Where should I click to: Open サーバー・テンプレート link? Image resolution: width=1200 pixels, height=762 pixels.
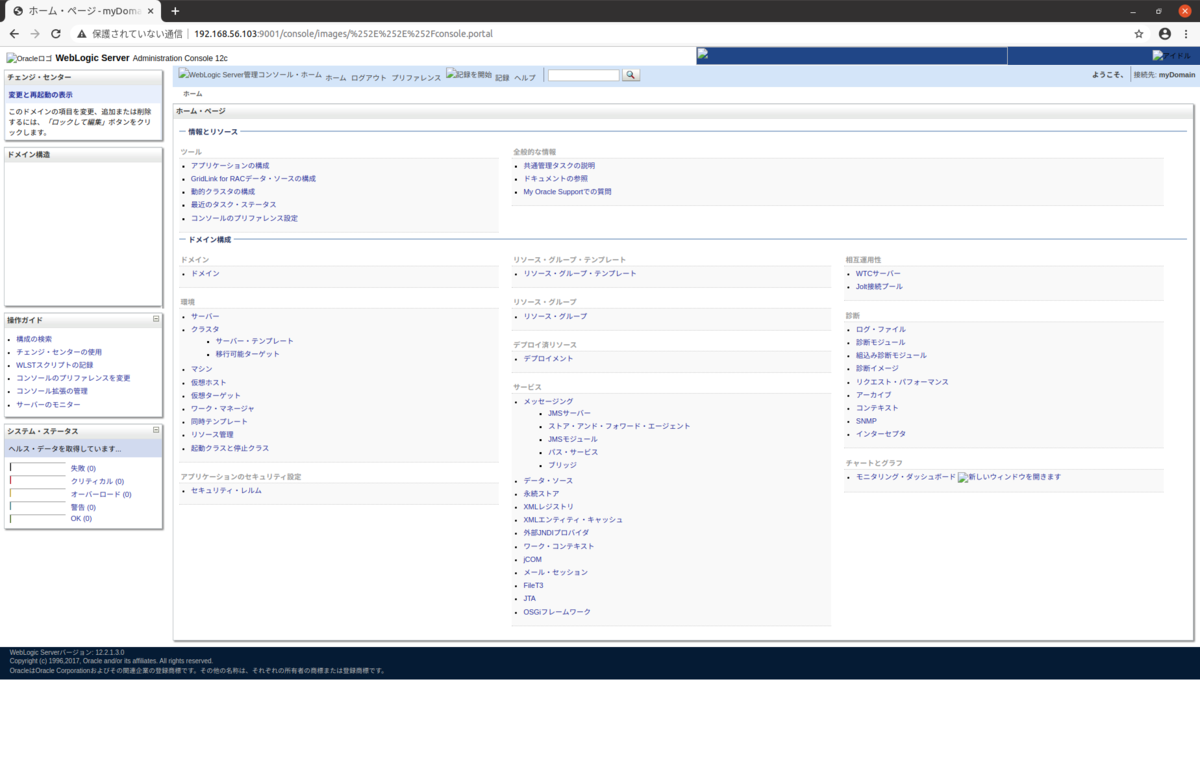(255, 341)
